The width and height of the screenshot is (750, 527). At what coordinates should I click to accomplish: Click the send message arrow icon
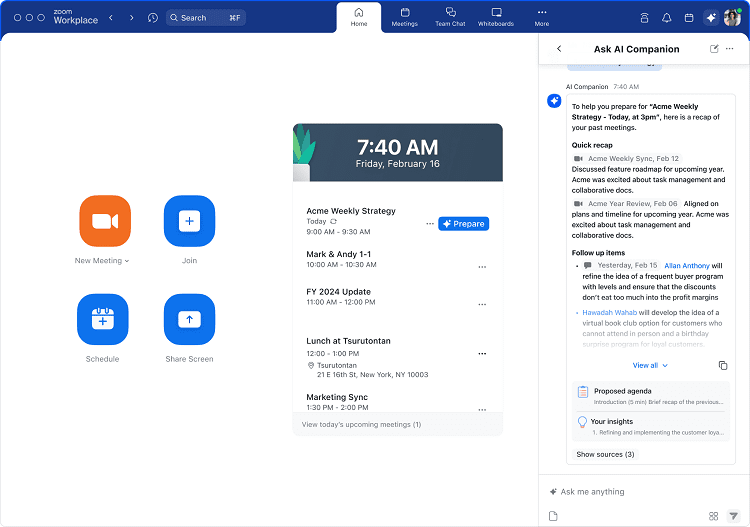733,516
